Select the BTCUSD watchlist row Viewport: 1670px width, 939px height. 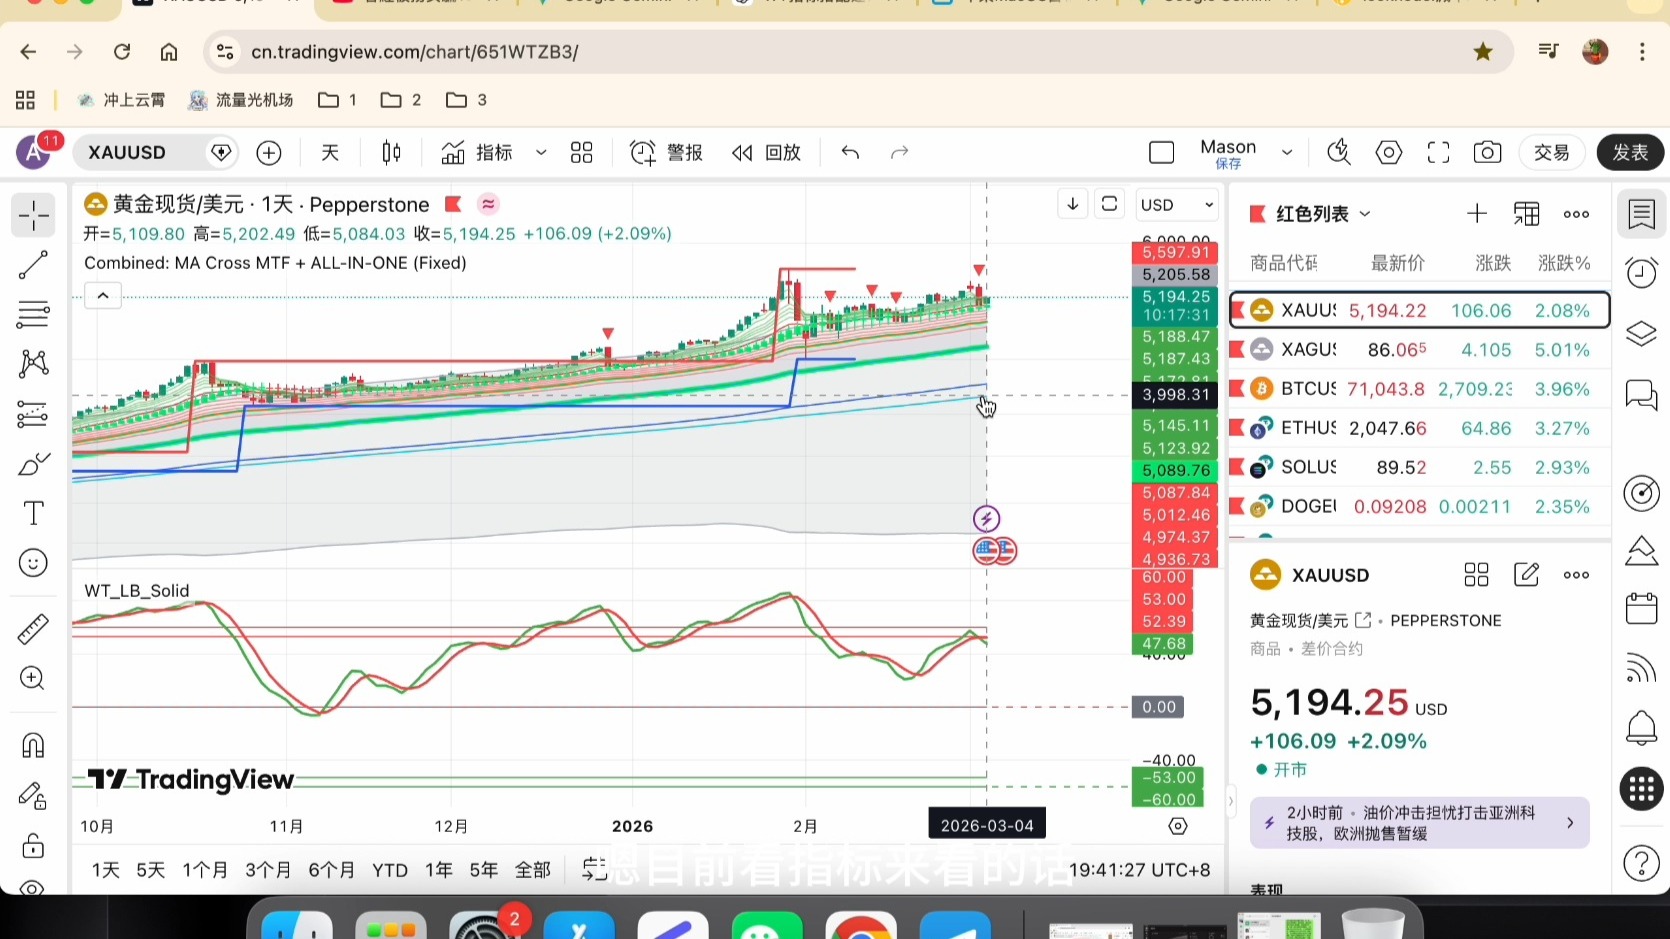coord(1419,389)
